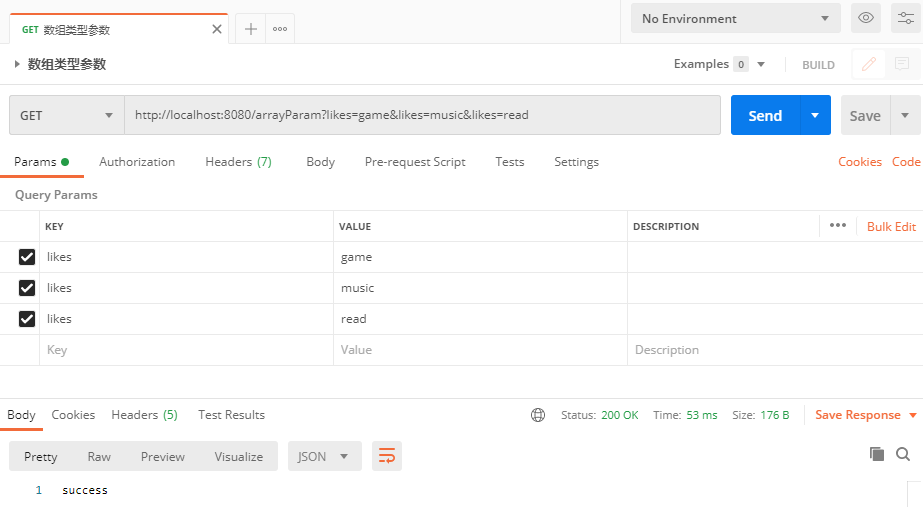
Task: Switch to the Pre-request Script tab
Action: 415,162
